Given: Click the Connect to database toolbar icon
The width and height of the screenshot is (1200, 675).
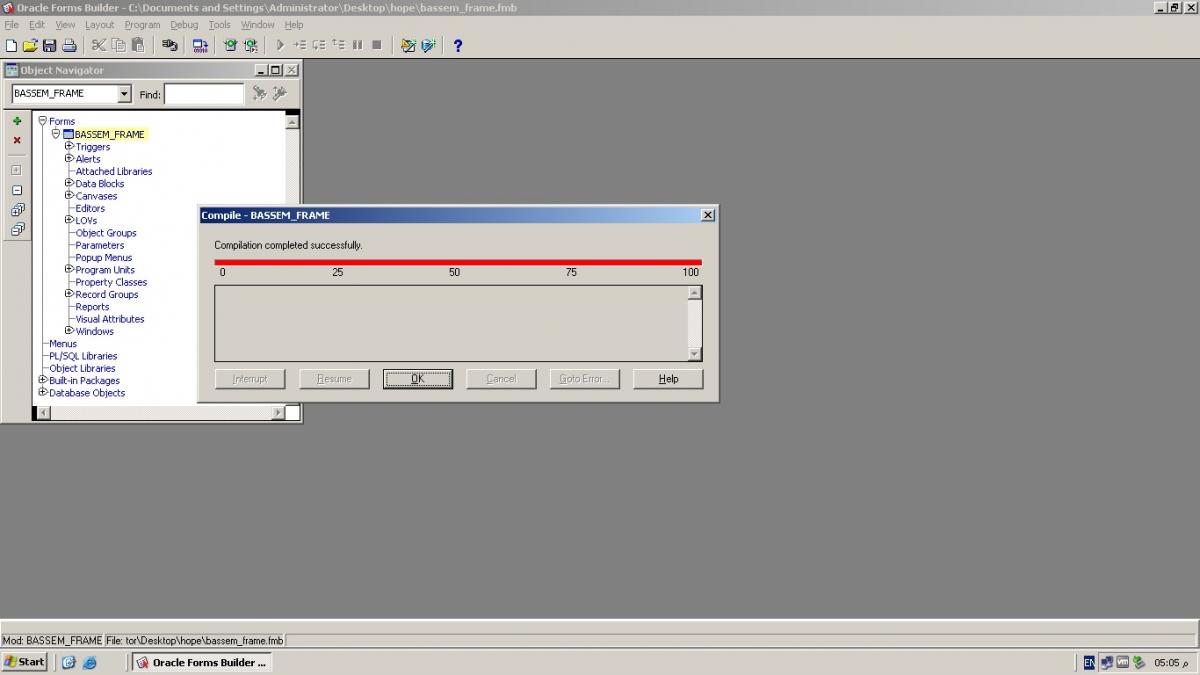Looking at the screenshot, I should pyautogui.click(x=170, y=45).
